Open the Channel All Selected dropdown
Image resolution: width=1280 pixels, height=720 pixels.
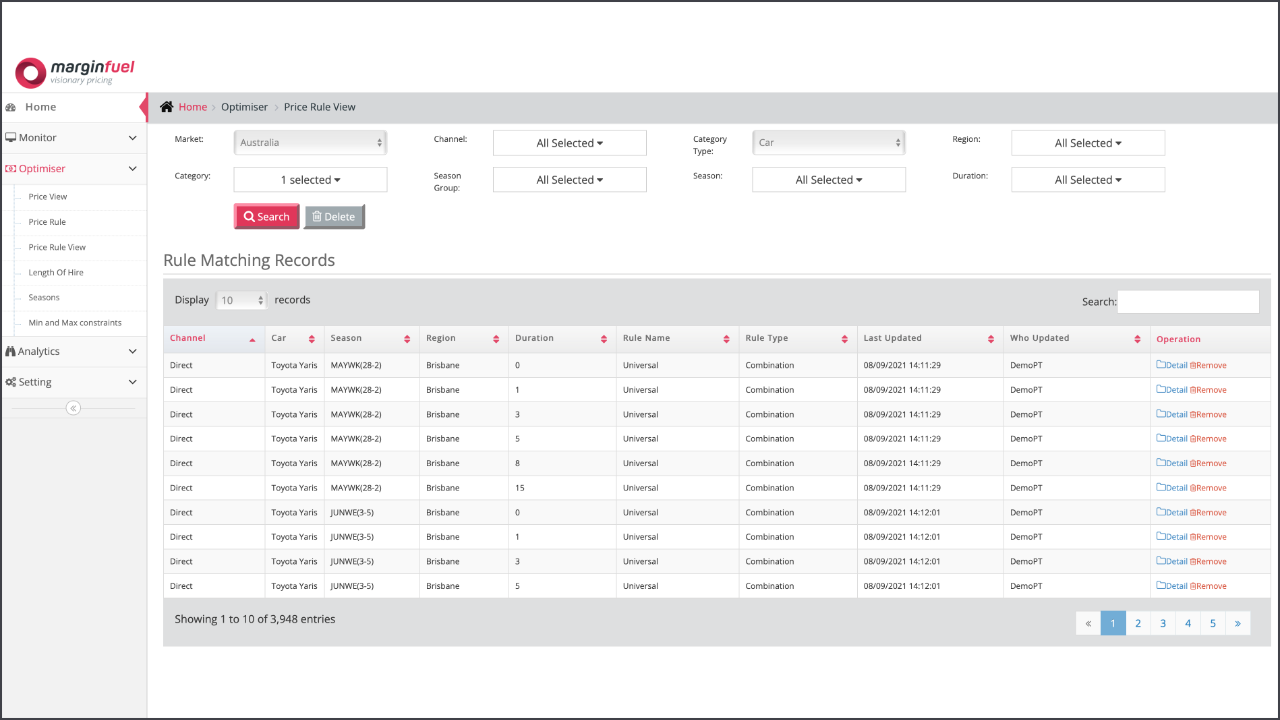pyautogui.click(x=569, y=142)
